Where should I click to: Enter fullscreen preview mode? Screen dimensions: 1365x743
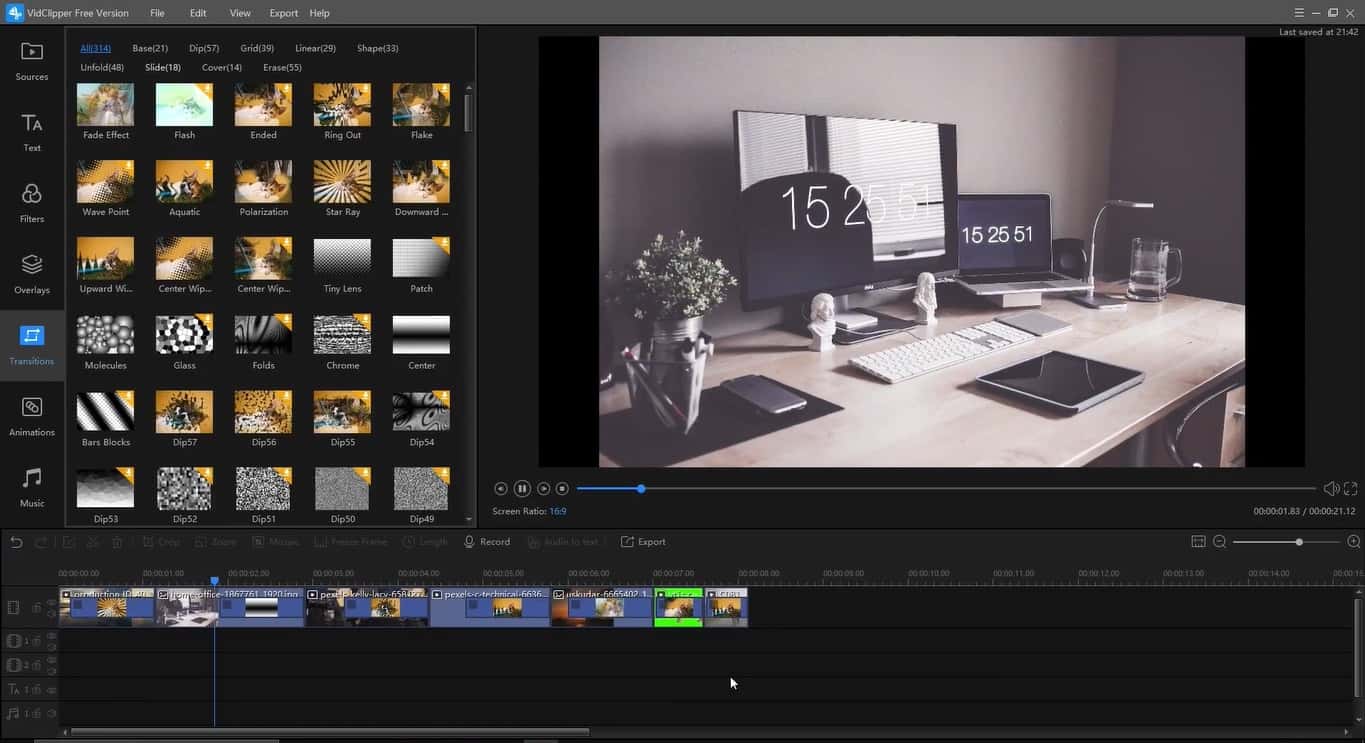point(1350,489)
